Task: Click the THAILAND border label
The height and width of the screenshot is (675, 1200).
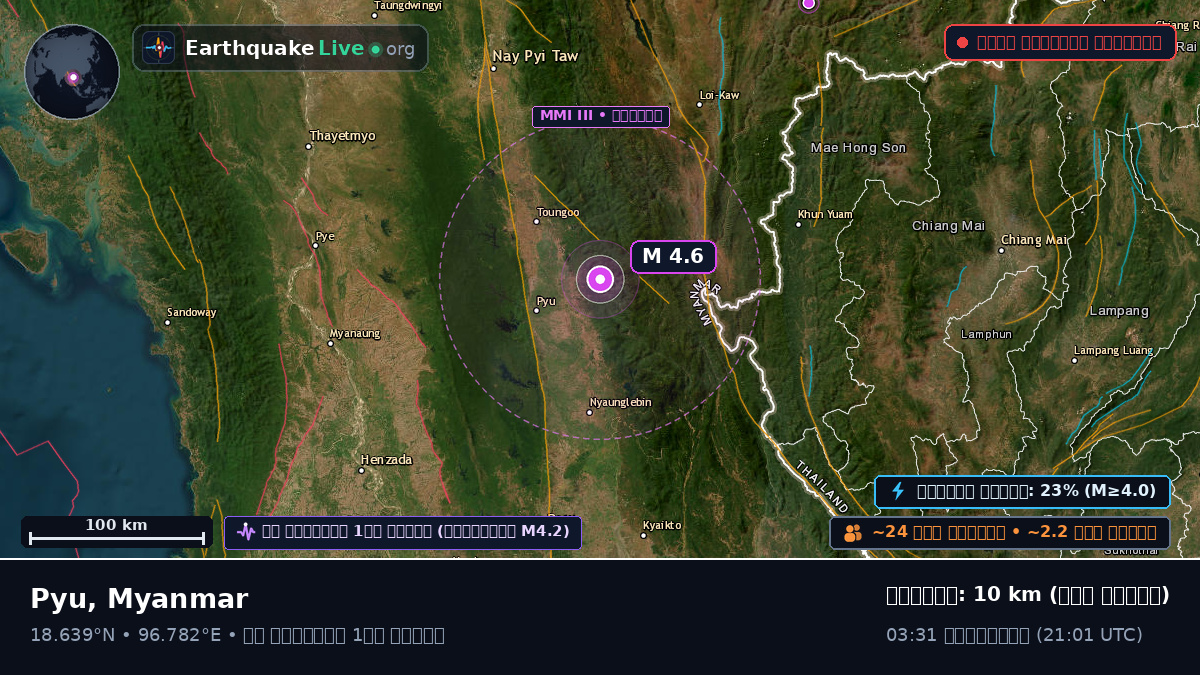Action: (x=822, y=486)
